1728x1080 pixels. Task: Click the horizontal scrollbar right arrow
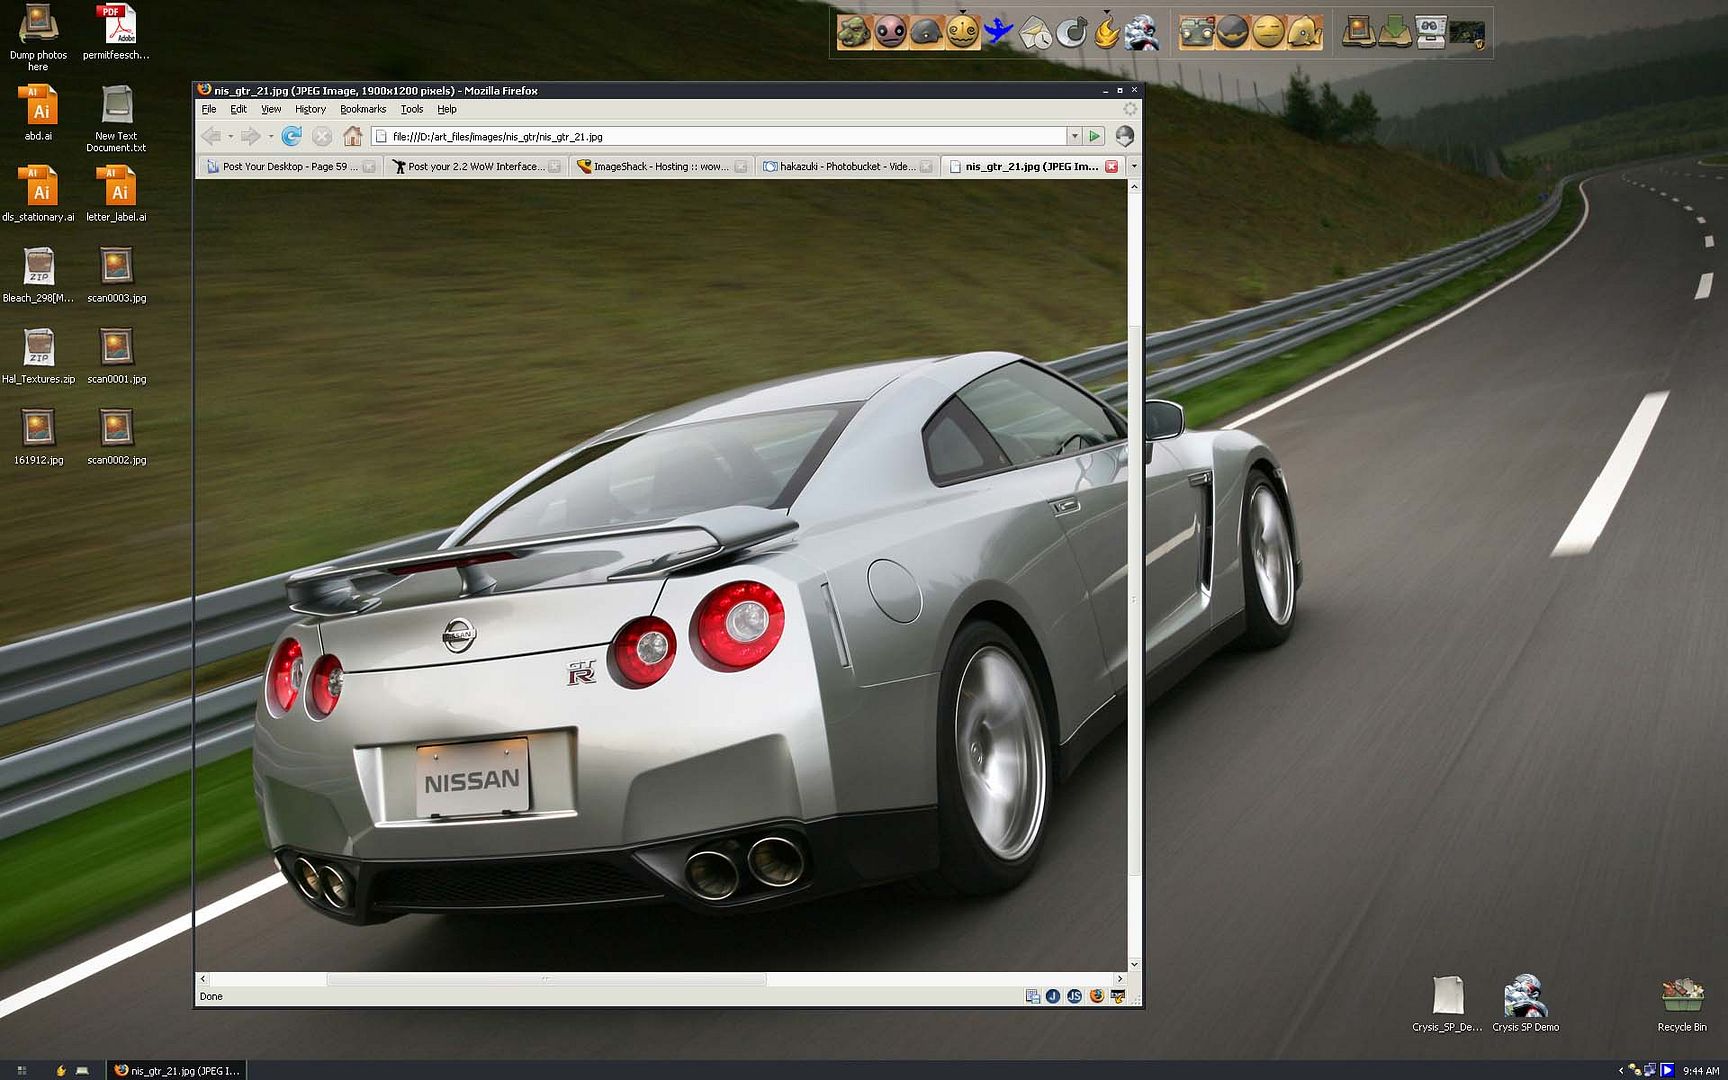click(x=1120, y=979)
